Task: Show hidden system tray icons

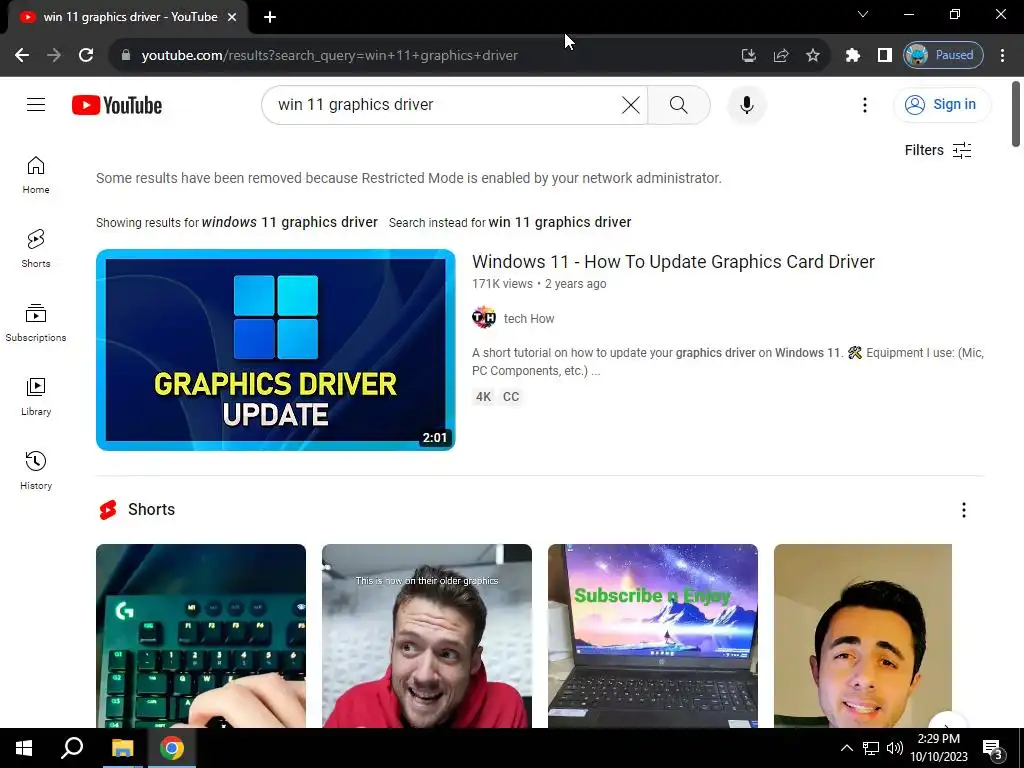Action: (x=846, y=748)
